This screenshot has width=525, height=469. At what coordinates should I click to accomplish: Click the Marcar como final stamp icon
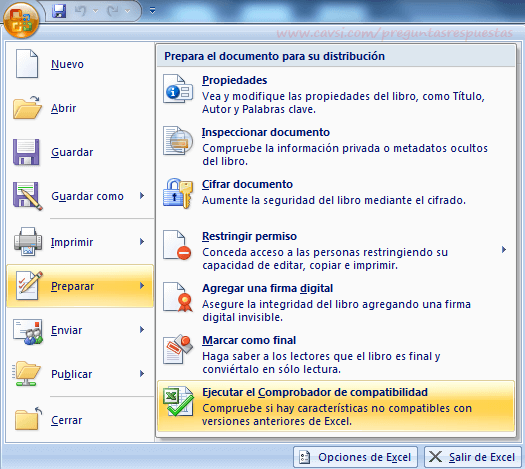coord(178,349)
